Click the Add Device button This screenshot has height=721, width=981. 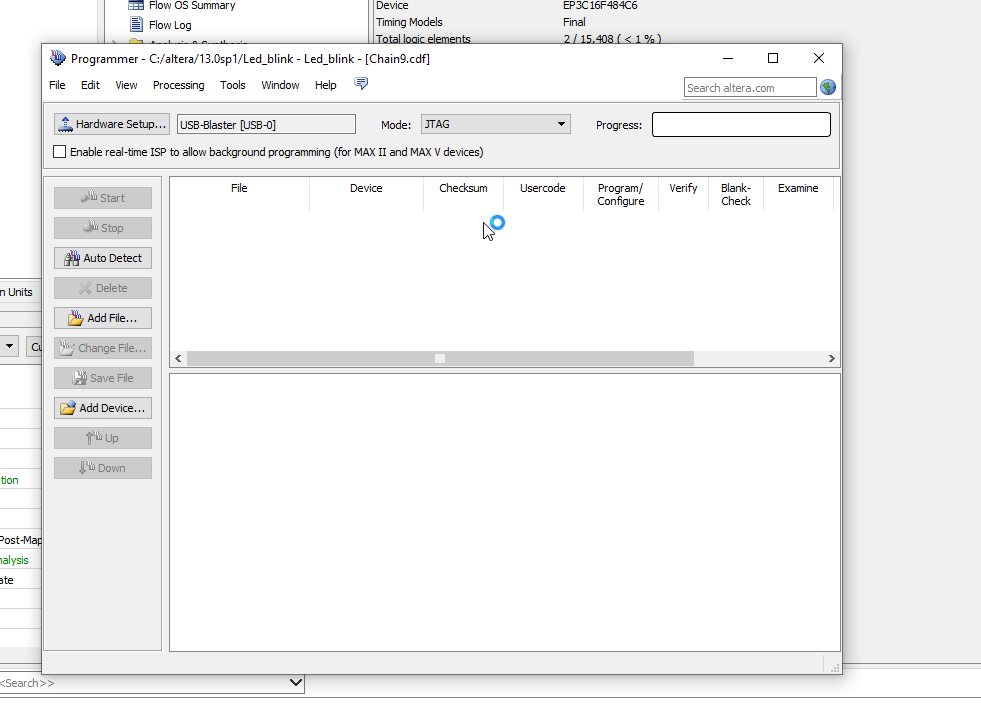(103, 408)
